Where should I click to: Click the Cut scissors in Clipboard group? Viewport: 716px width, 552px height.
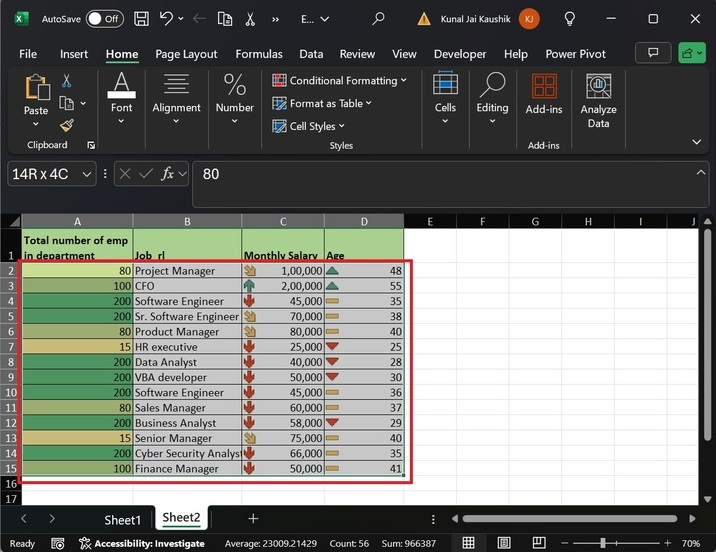tap(66, 81)
